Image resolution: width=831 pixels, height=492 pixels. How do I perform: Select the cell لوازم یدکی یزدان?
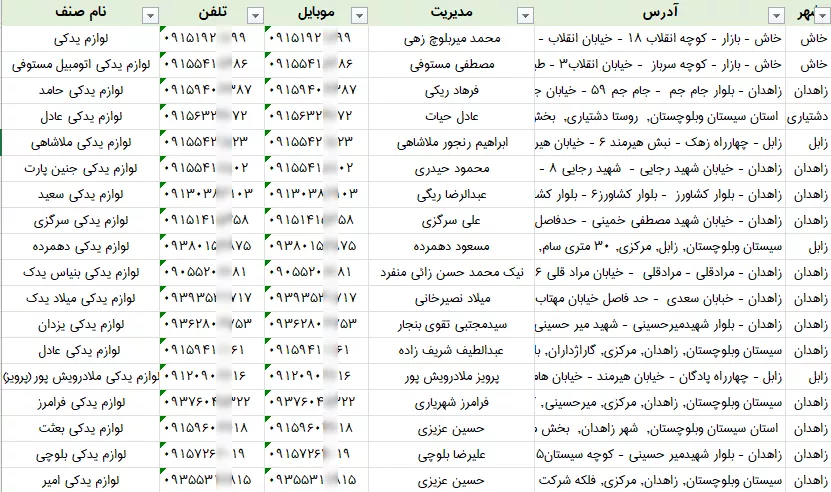(x=81, y=324)
